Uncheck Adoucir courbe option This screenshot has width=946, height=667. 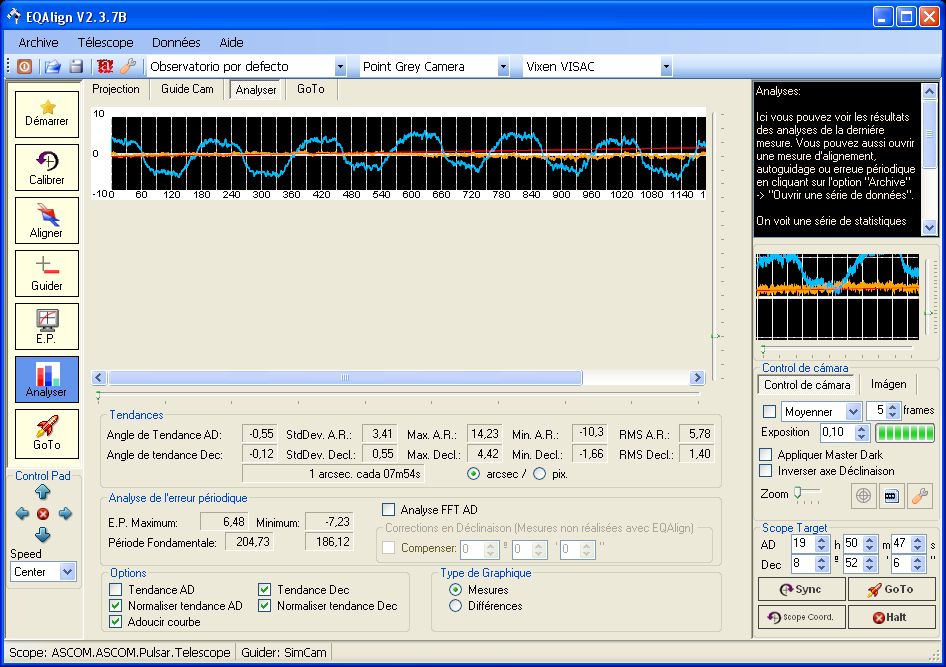tap(116, 622)
